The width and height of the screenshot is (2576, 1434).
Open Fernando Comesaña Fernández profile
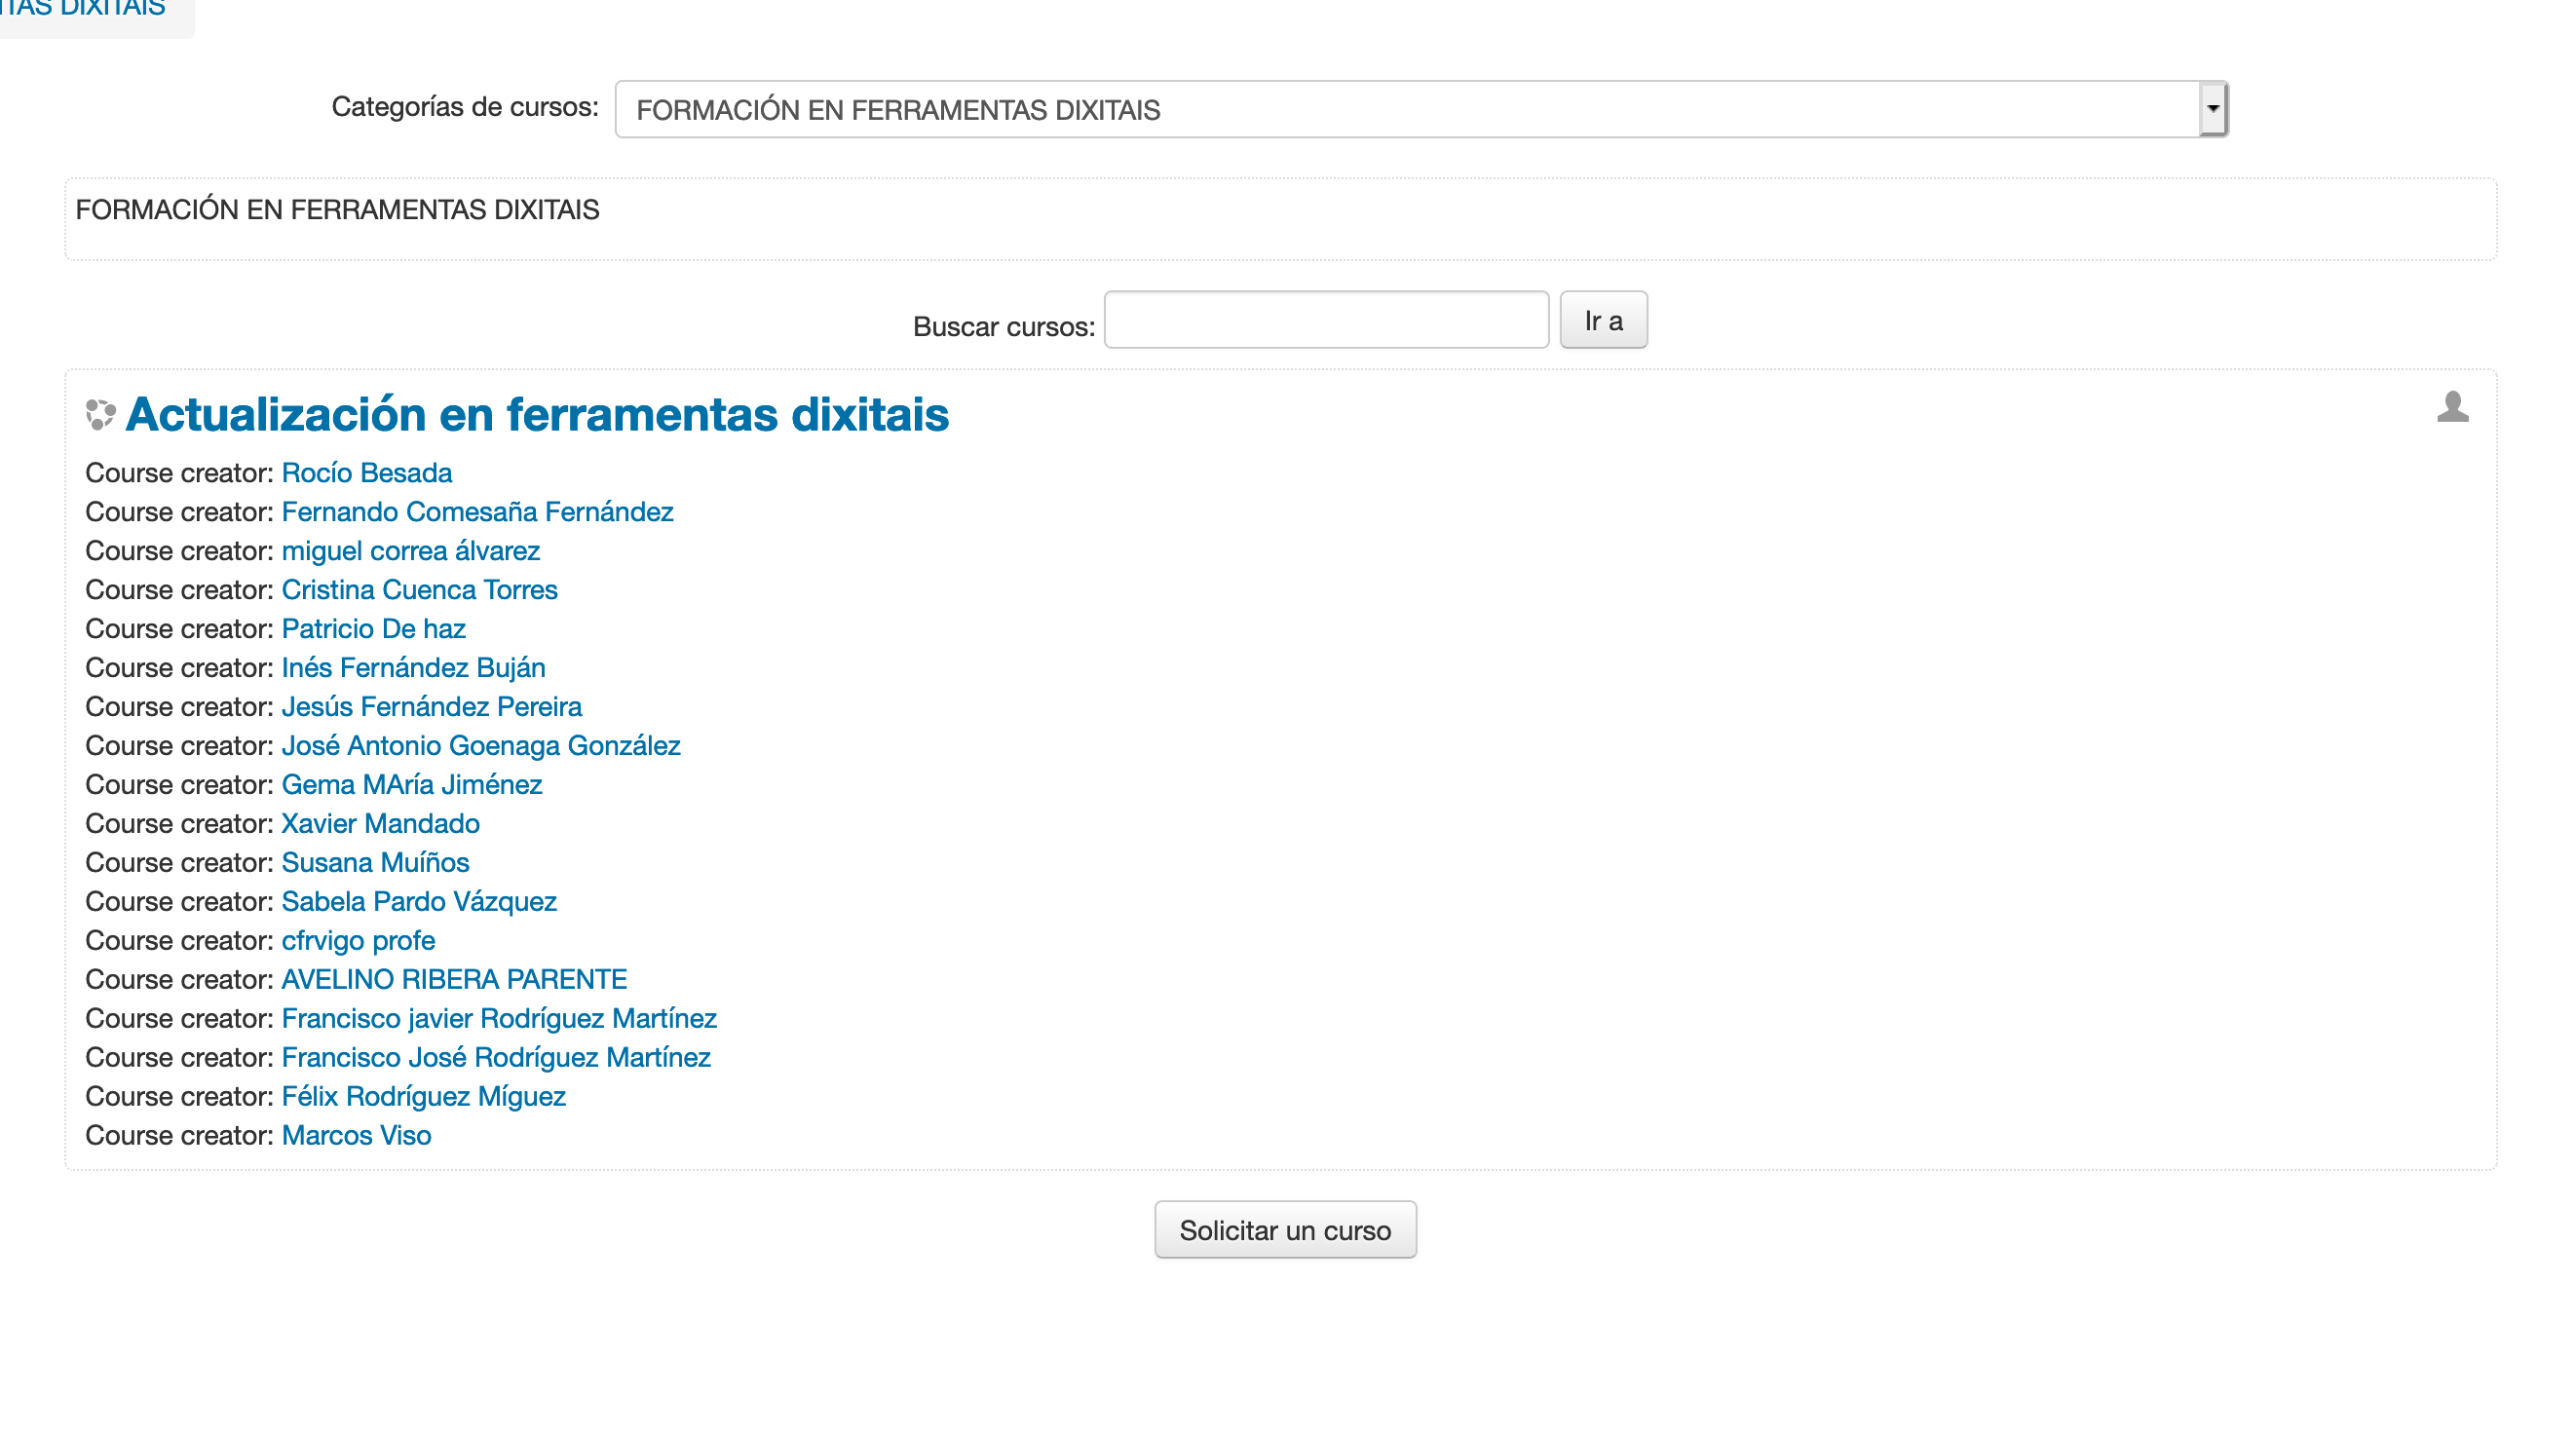click(477, 511)
